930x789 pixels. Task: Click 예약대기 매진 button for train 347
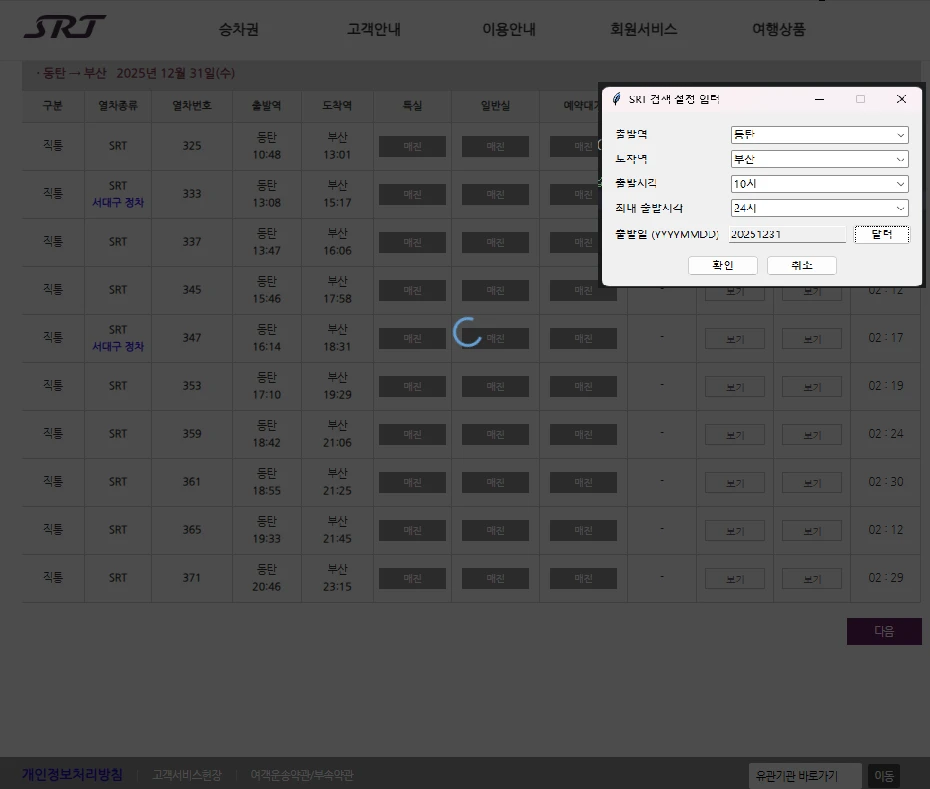tap(583, 338)
